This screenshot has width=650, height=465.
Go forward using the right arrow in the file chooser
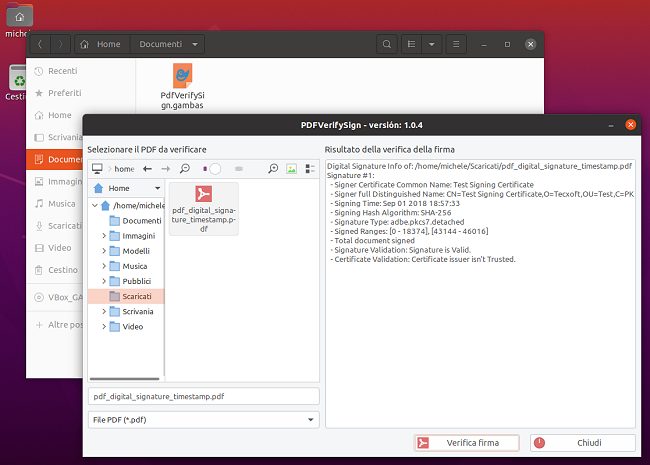point(166,169)
